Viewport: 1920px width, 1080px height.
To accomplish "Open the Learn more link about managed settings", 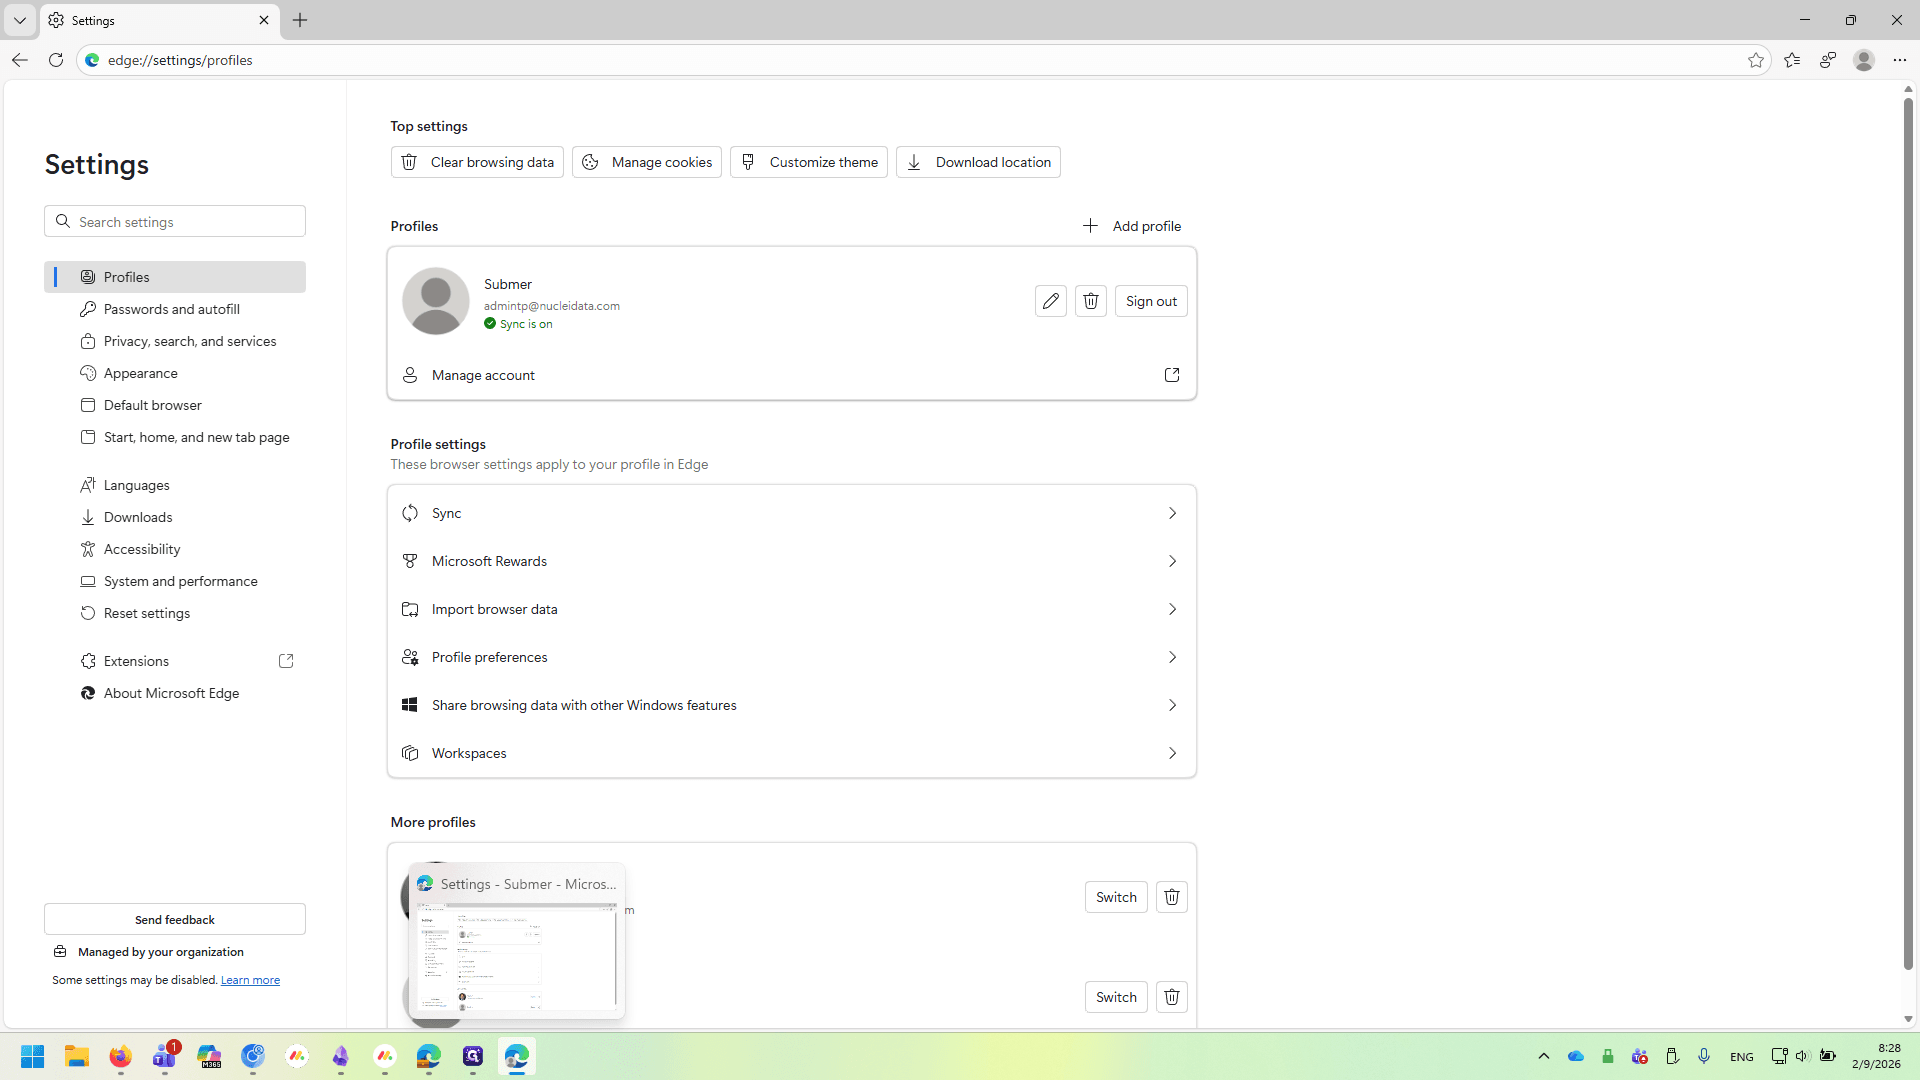I will (250, 980).
